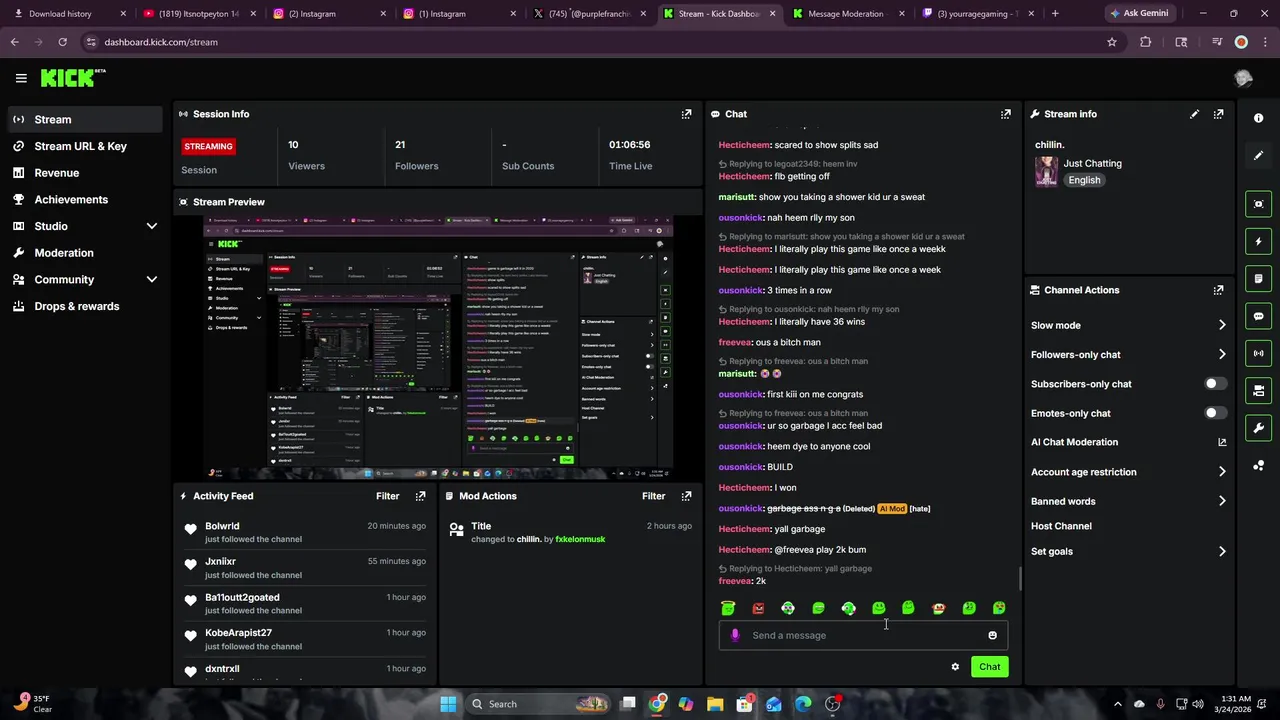This screenshot has height=720, width=1280.
Task: Expand Account age restriction options
Action: pyautogui.click(x=1222, y=472)
